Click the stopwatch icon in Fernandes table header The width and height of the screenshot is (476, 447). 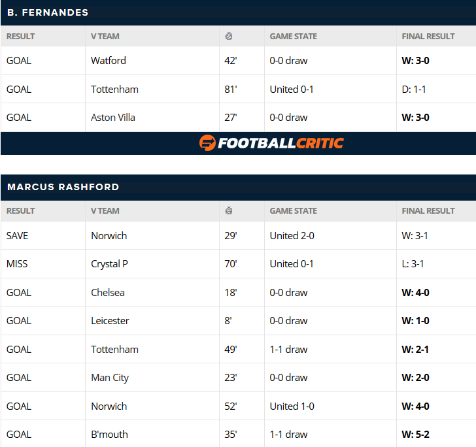[x=229, y=36]
